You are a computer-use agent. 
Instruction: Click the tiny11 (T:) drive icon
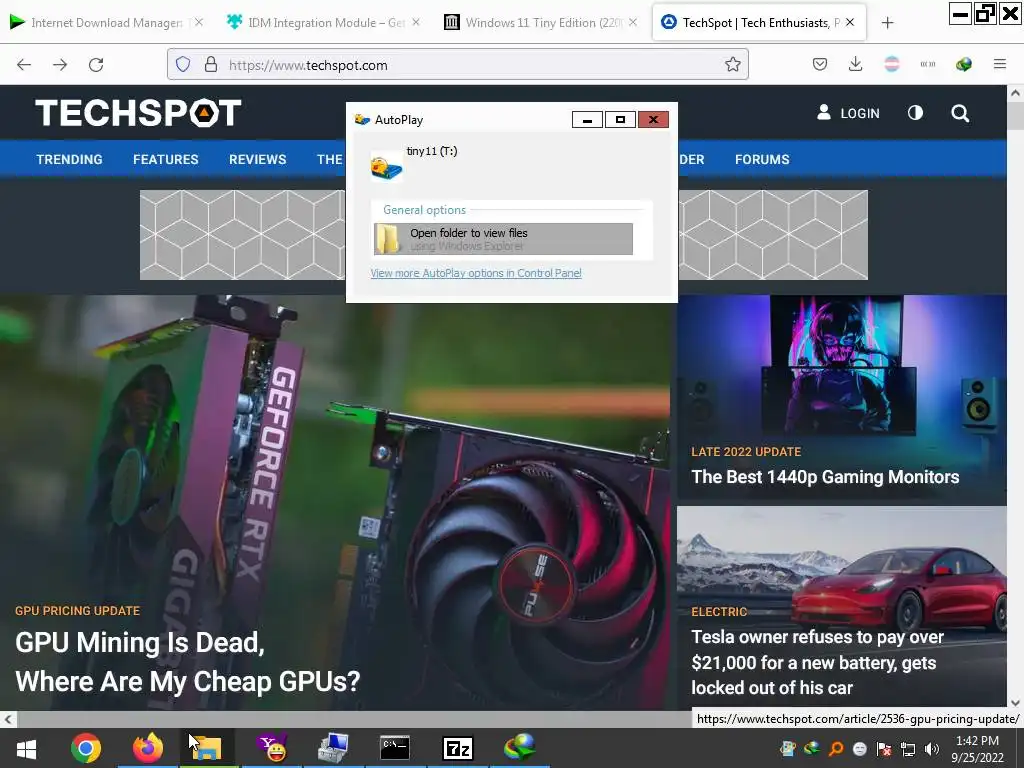click(x=386, y=166)
